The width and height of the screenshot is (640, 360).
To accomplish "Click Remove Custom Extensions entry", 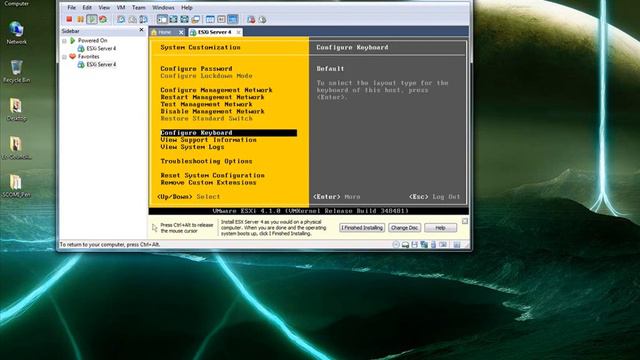I will click(208, 182).
